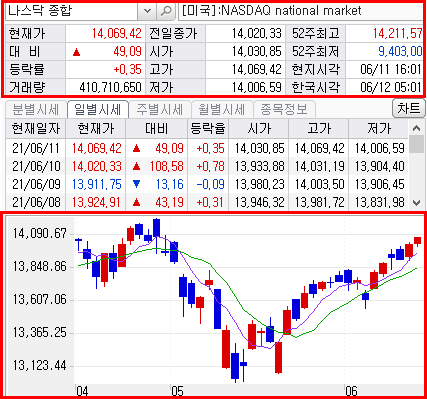Image resolution: width=427 pixels, height=399 pixels.
Task: Click the 대비 column header in table
Action: click(x=157, y=129)
